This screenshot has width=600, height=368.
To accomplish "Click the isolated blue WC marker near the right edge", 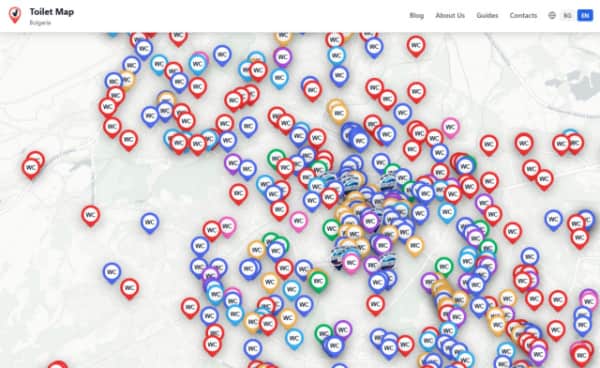I will 553,220.
